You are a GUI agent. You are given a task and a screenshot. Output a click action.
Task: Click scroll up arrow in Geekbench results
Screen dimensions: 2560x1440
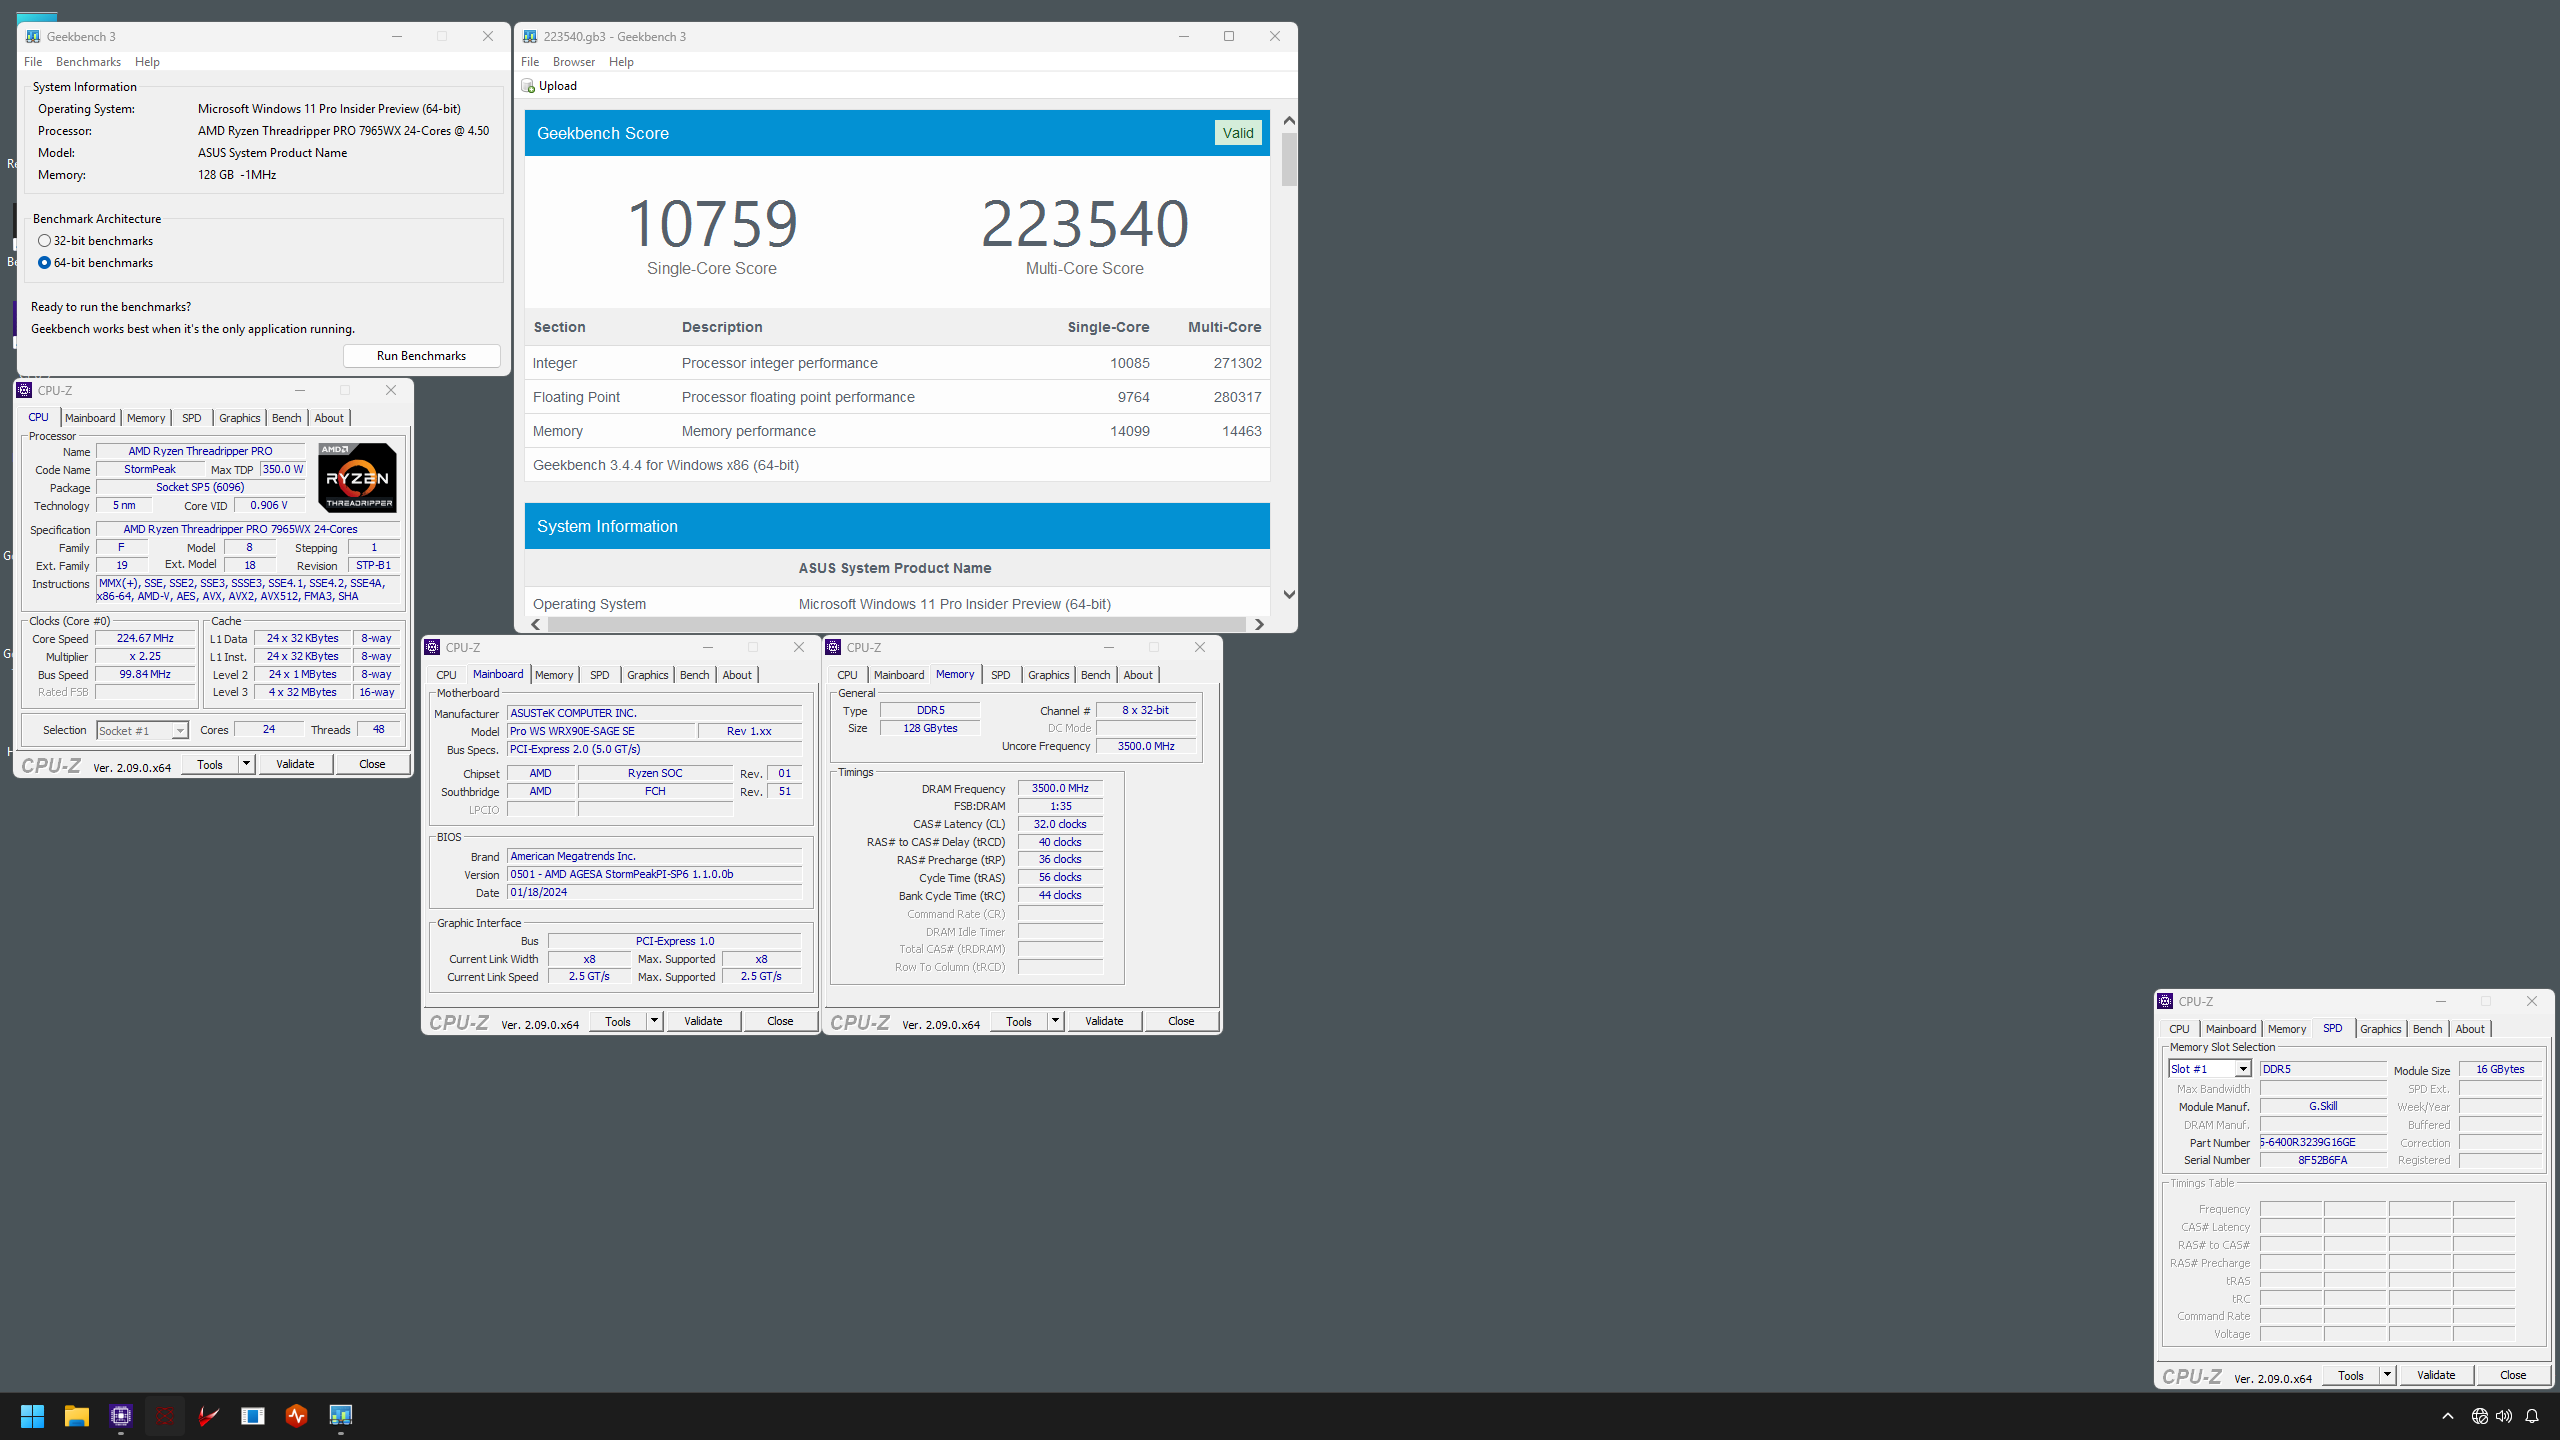coord(1289,121)
